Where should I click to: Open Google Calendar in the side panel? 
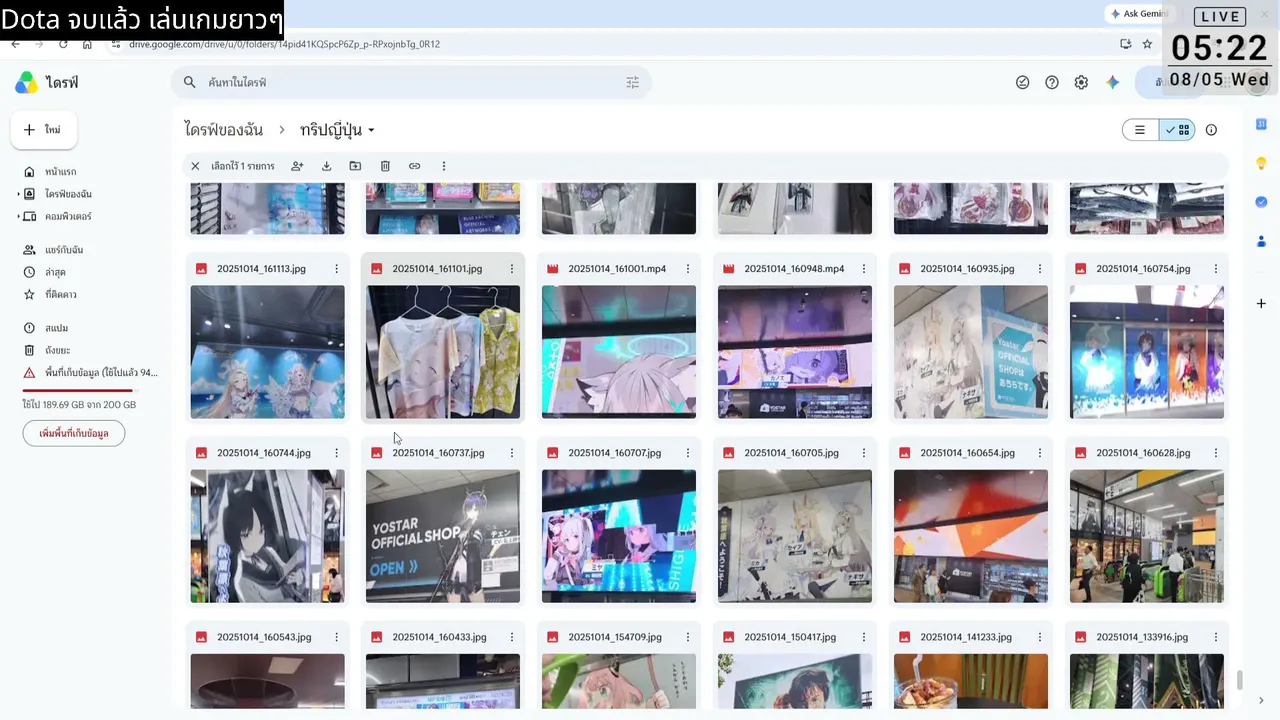click(1261, 123)
